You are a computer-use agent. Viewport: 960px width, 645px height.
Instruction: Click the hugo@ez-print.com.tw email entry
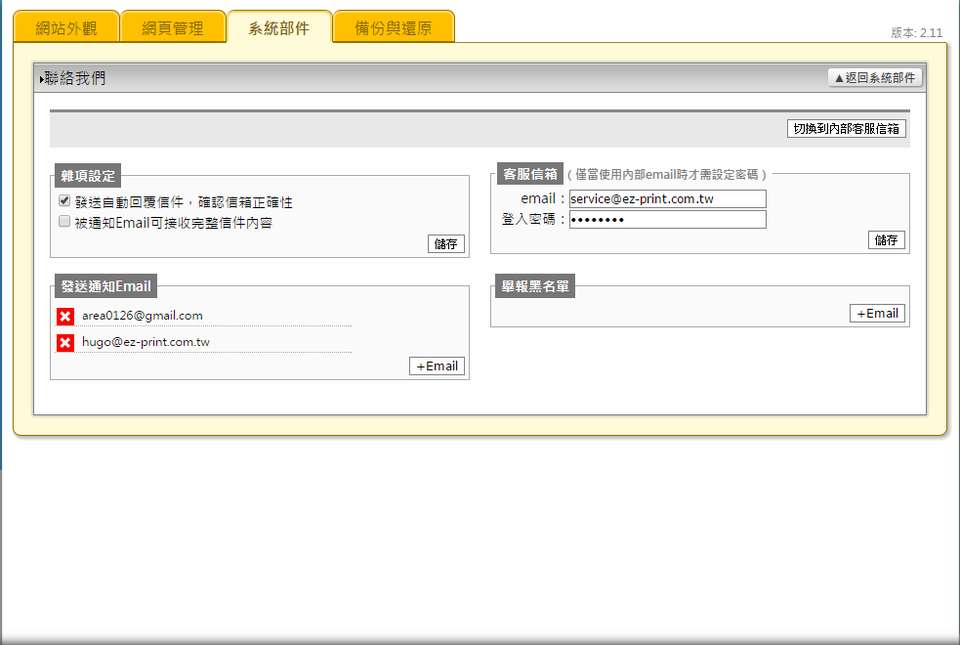pyautogui.click(x=146, y=342)
